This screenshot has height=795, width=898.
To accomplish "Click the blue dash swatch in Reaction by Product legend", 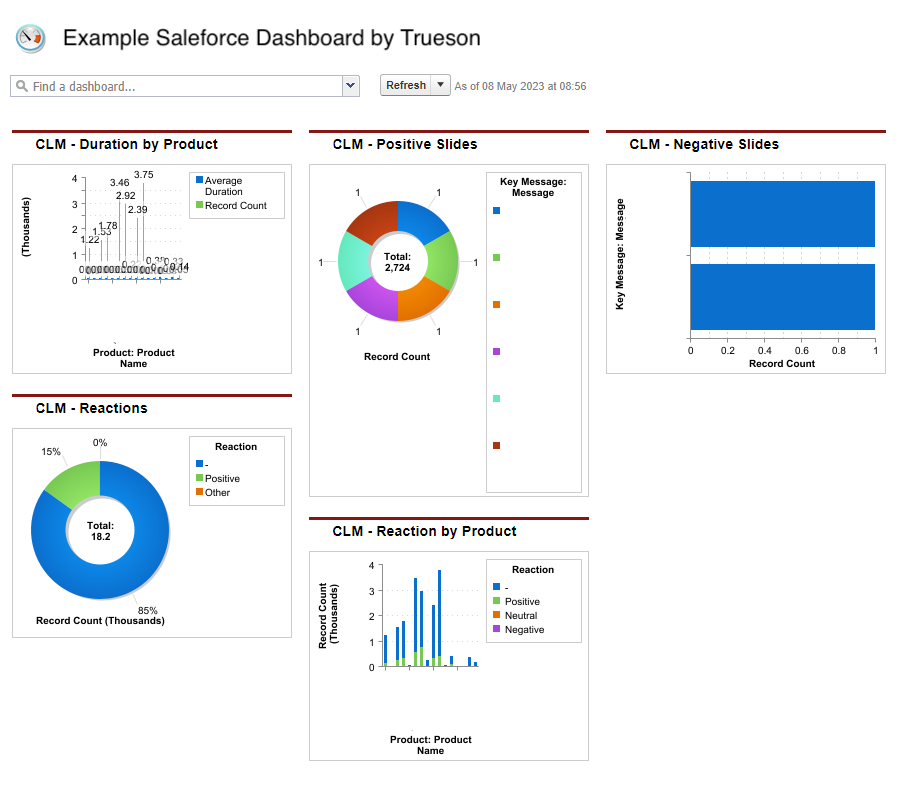I will 497,587.
